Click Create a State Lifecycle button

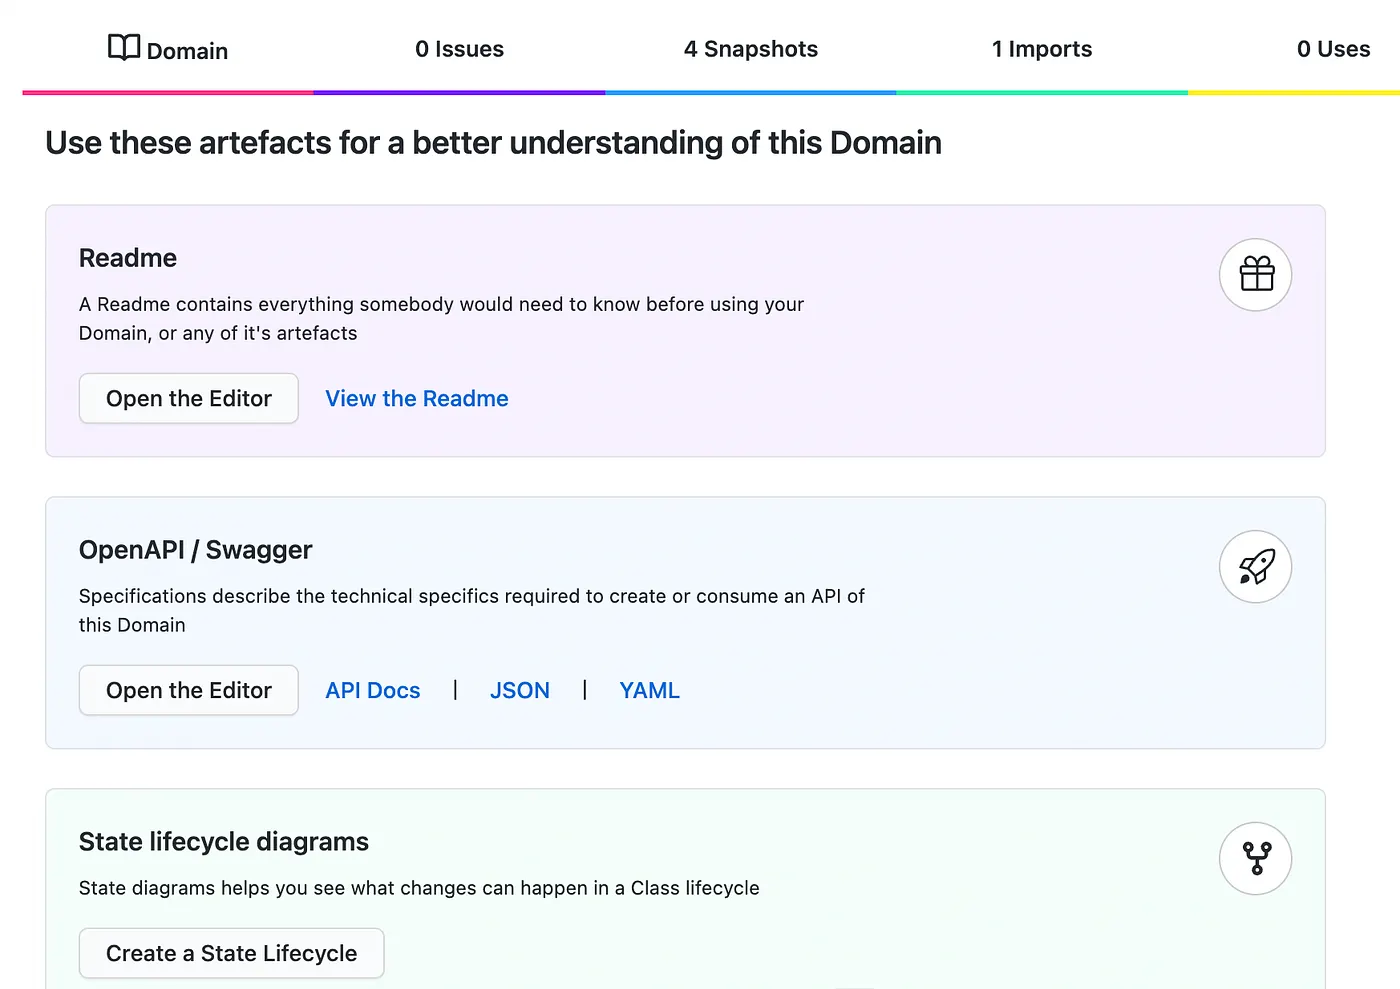[232, 953]
